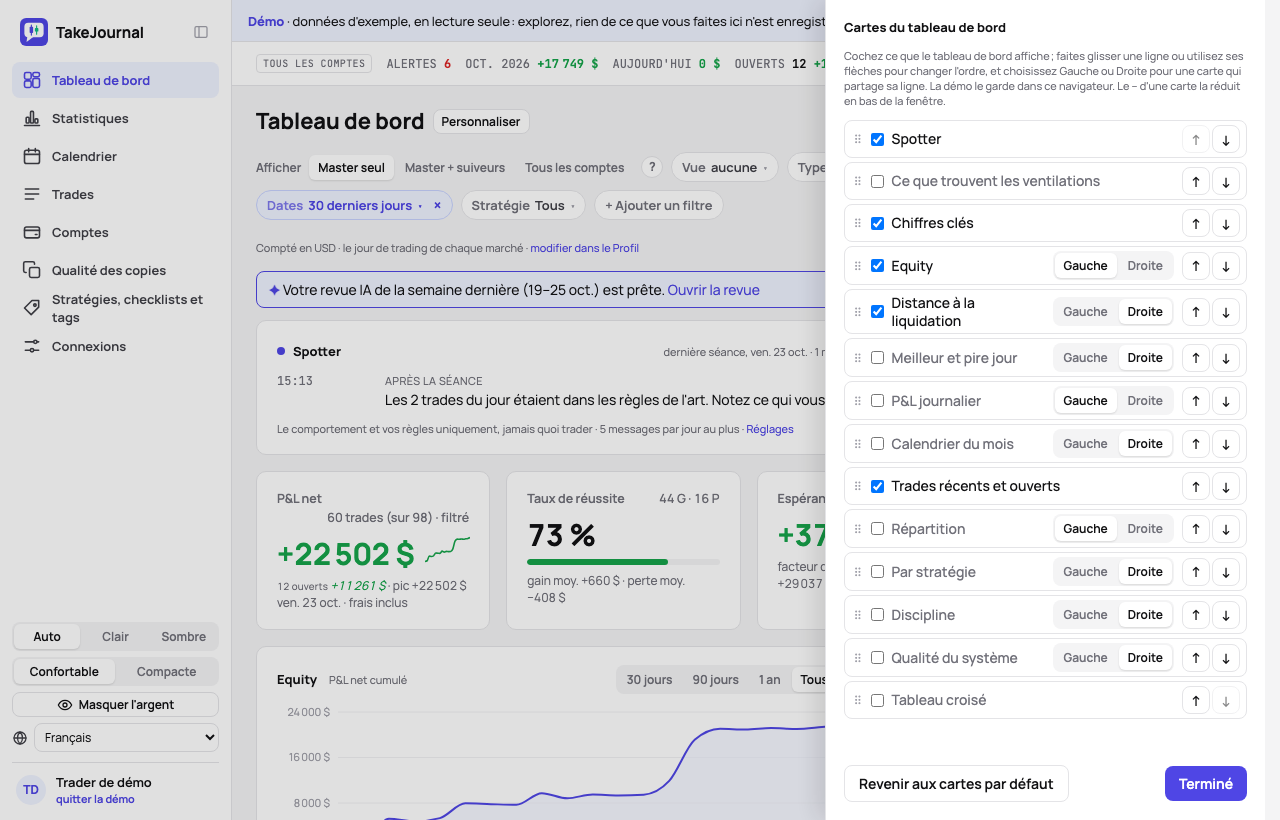The width and height of the screenshot is (1280, 820).
Task: Click the TakeJournal logo icon
Action: coord(34,32)
